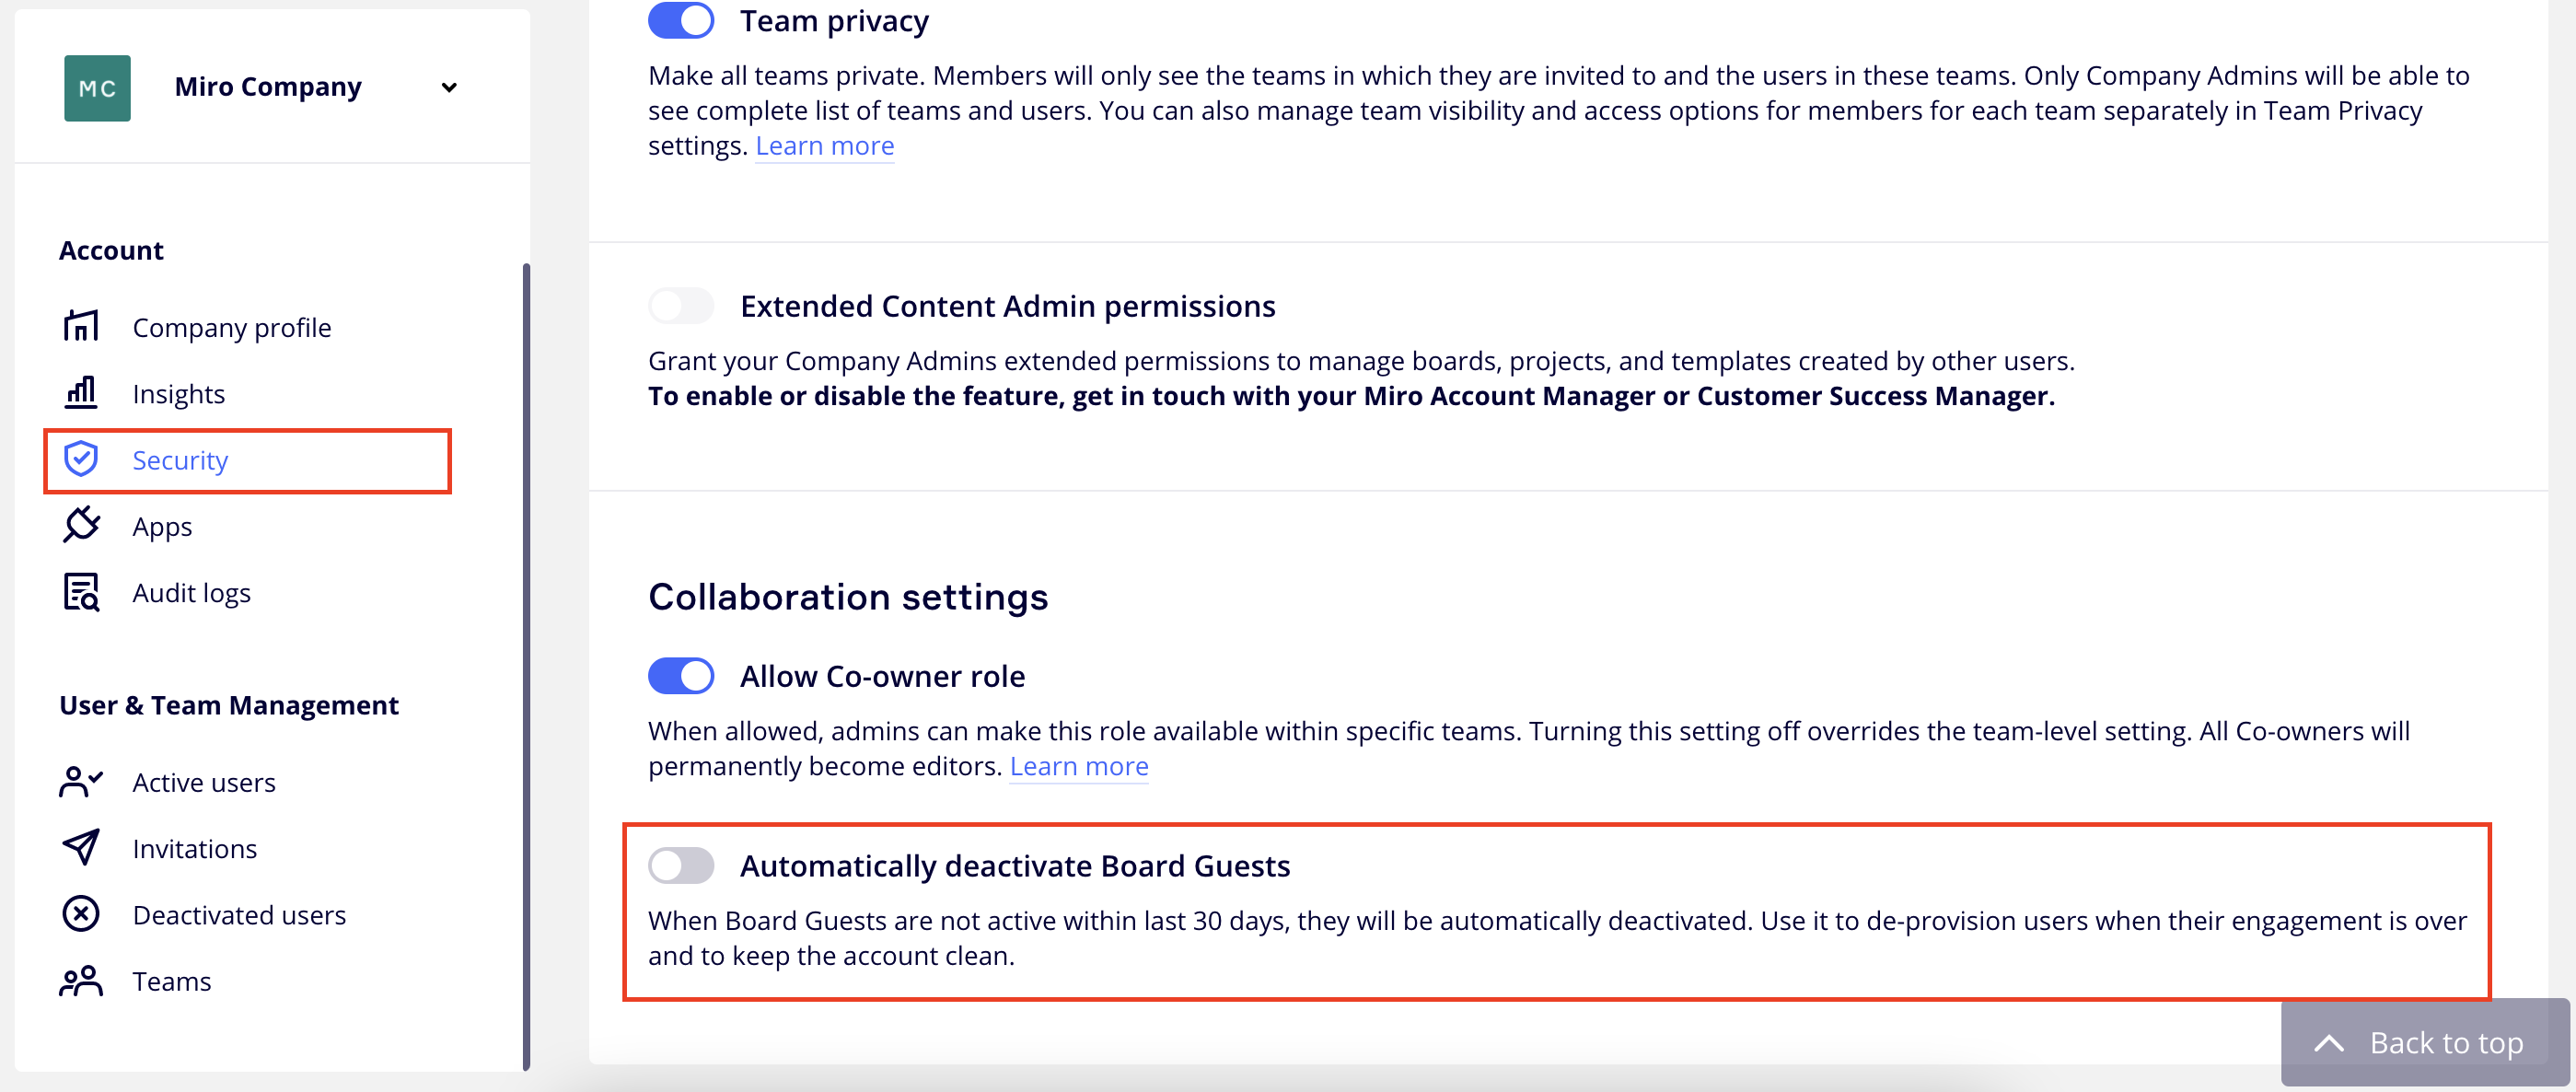
Task: Click the Active users person icon
Action: pos(81,781)
